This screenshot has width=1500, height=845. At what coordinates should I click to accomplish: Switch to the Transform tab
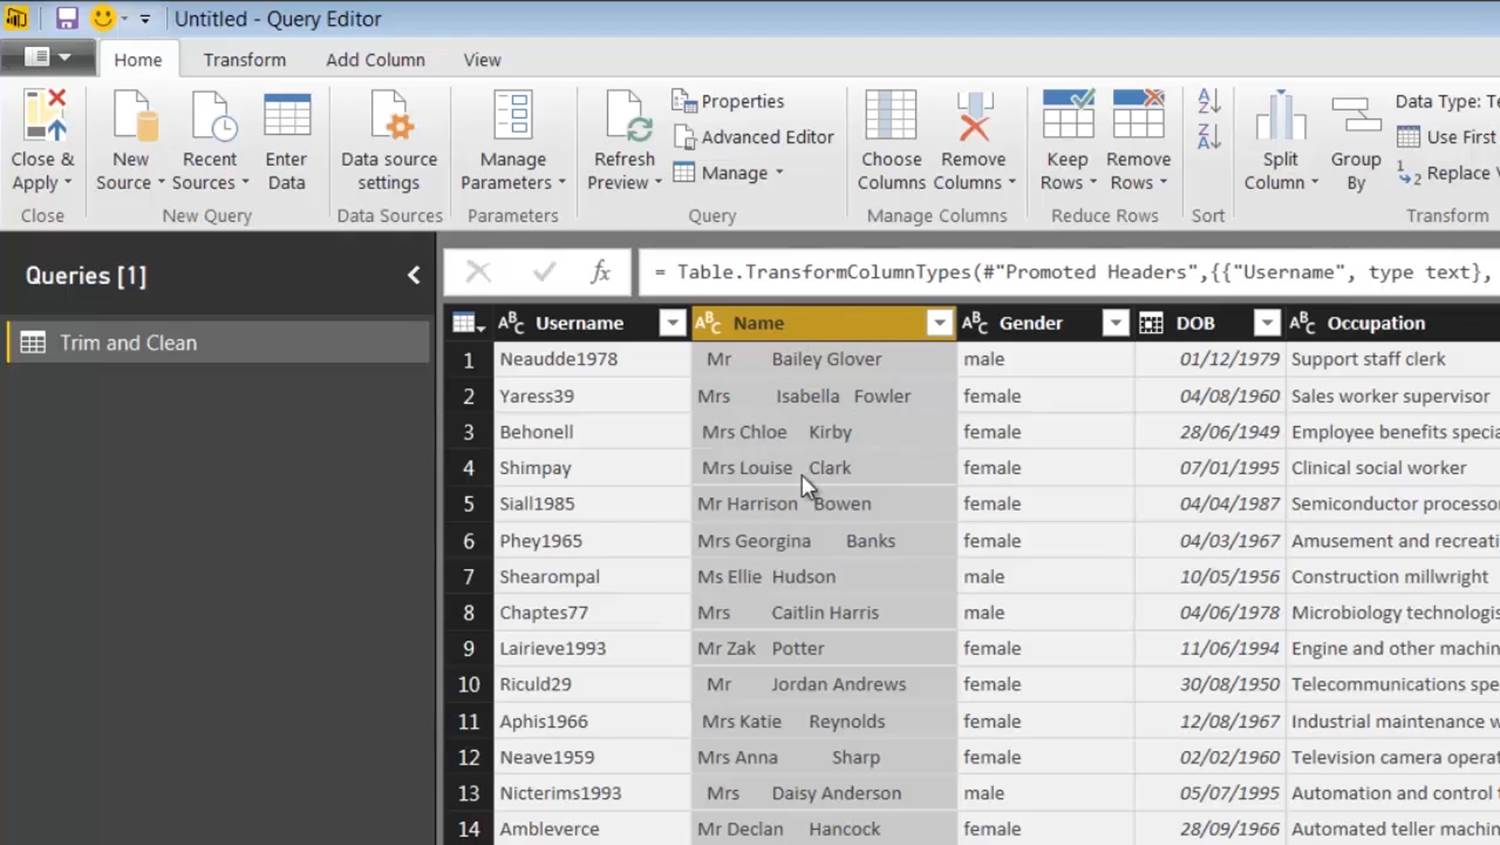pos(244,60)
